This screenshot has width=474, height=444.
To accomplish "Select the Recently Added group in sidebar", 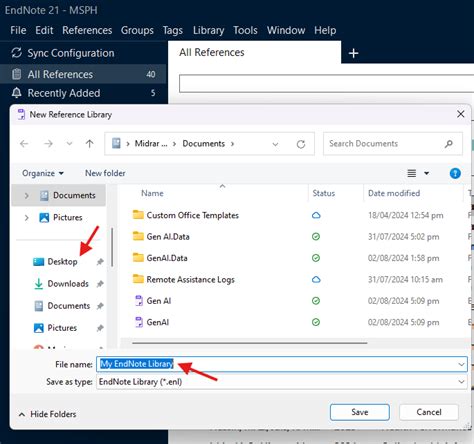I will tap(83, 93).
